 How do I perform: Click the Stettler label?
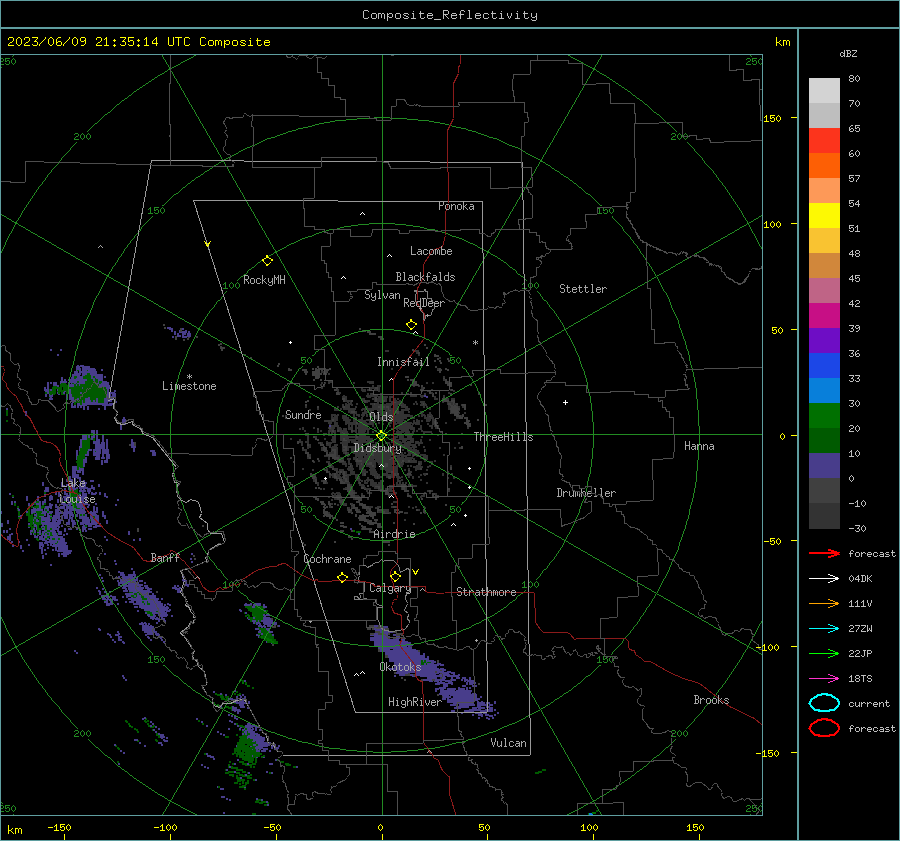click(x=583, y=289)
